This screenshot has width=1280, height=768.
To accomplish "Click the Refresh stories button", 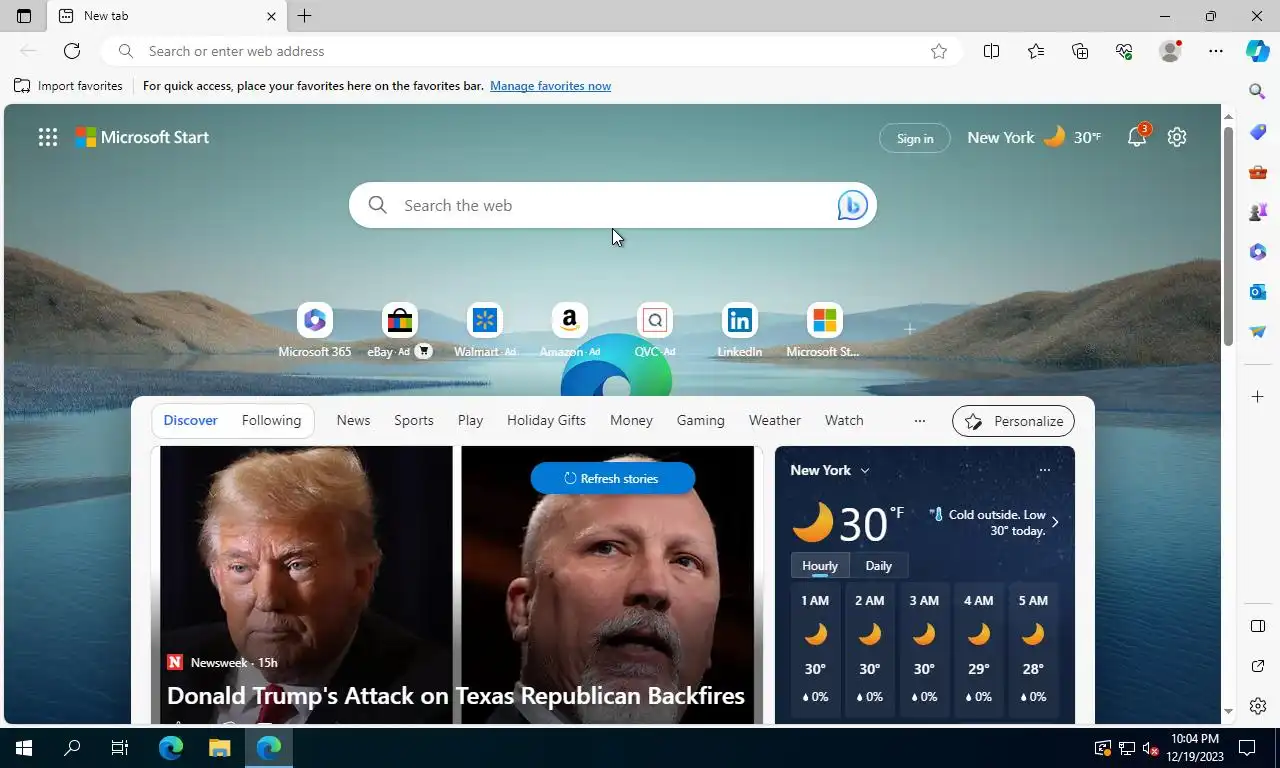I will 612,478.
